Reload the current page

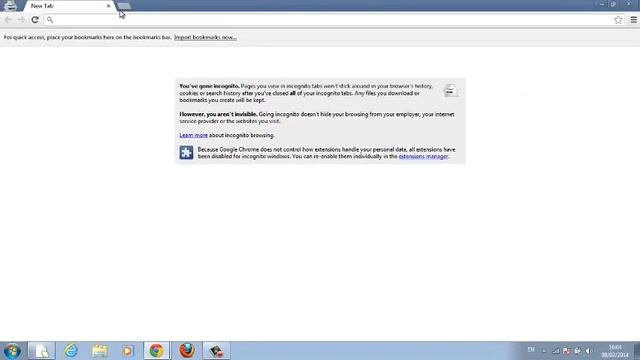(35, 20)
